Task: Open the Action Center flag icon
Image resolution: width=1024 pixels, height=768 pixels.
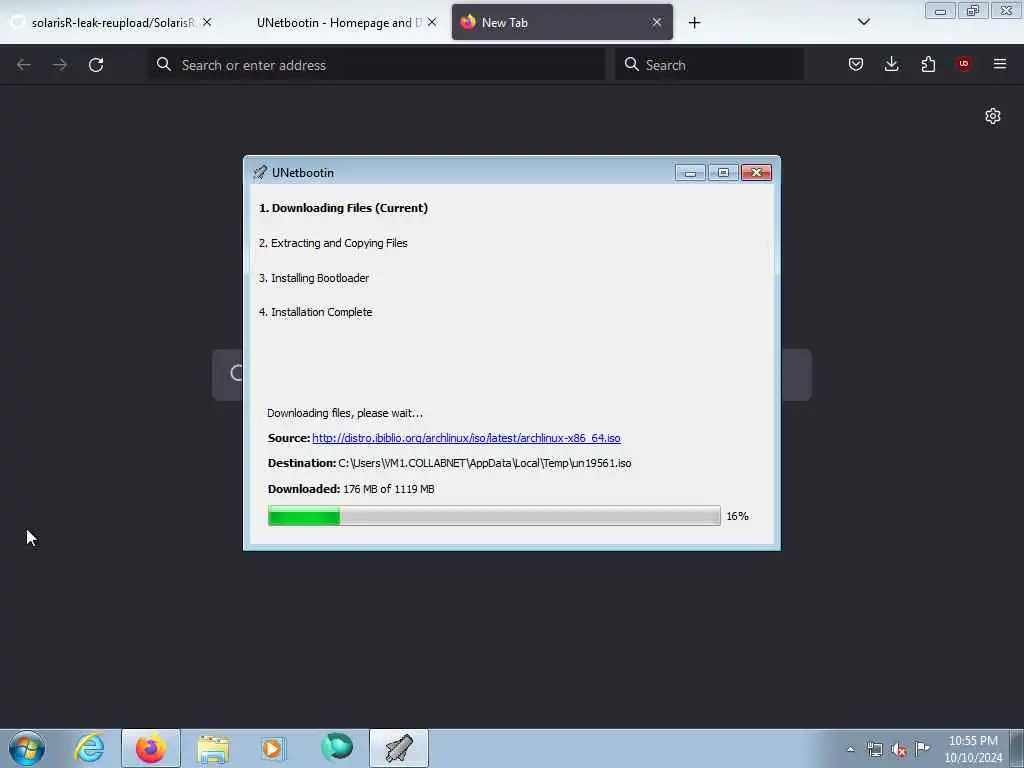Action: (923, 748)
